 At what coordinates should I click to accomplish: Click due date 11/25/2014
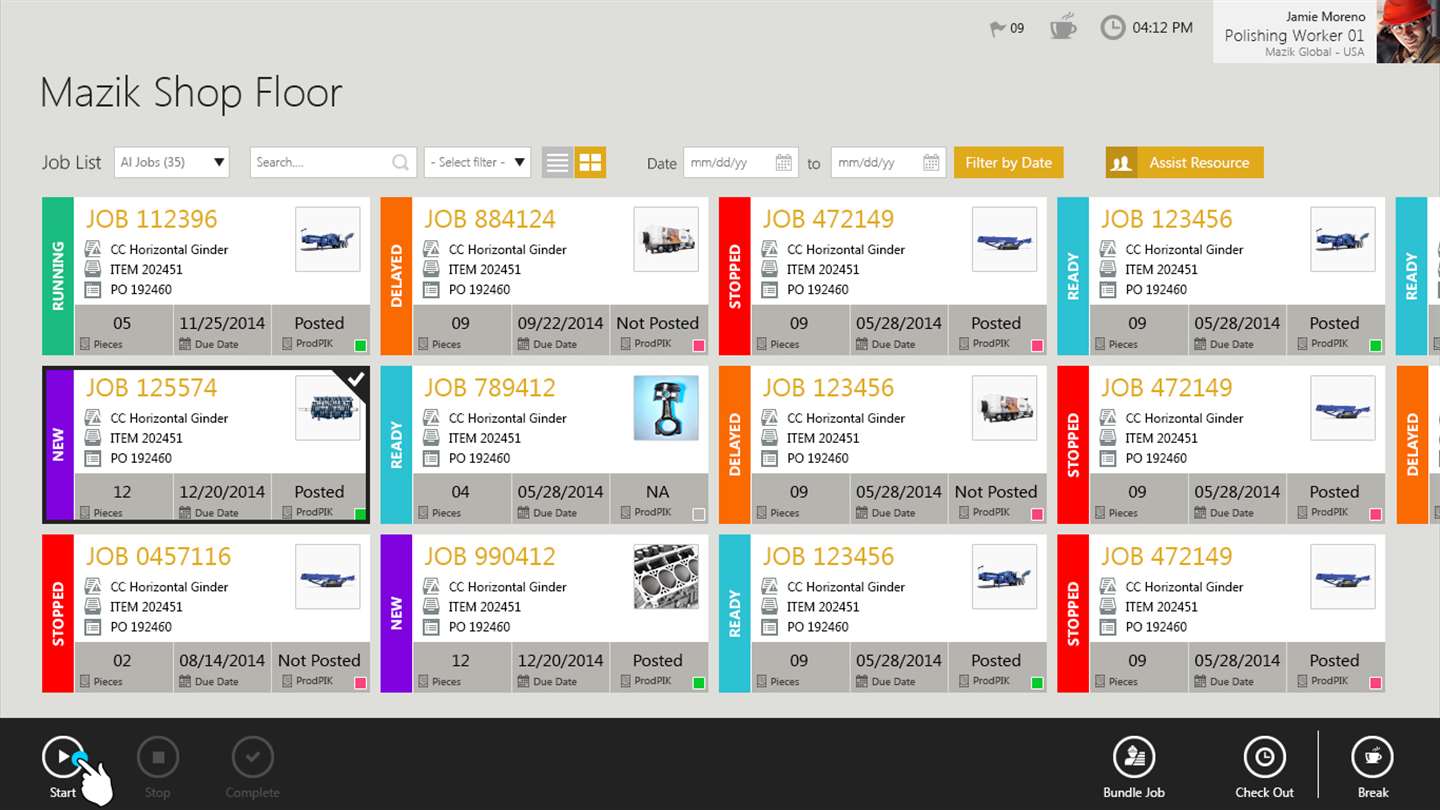point(222,323)
